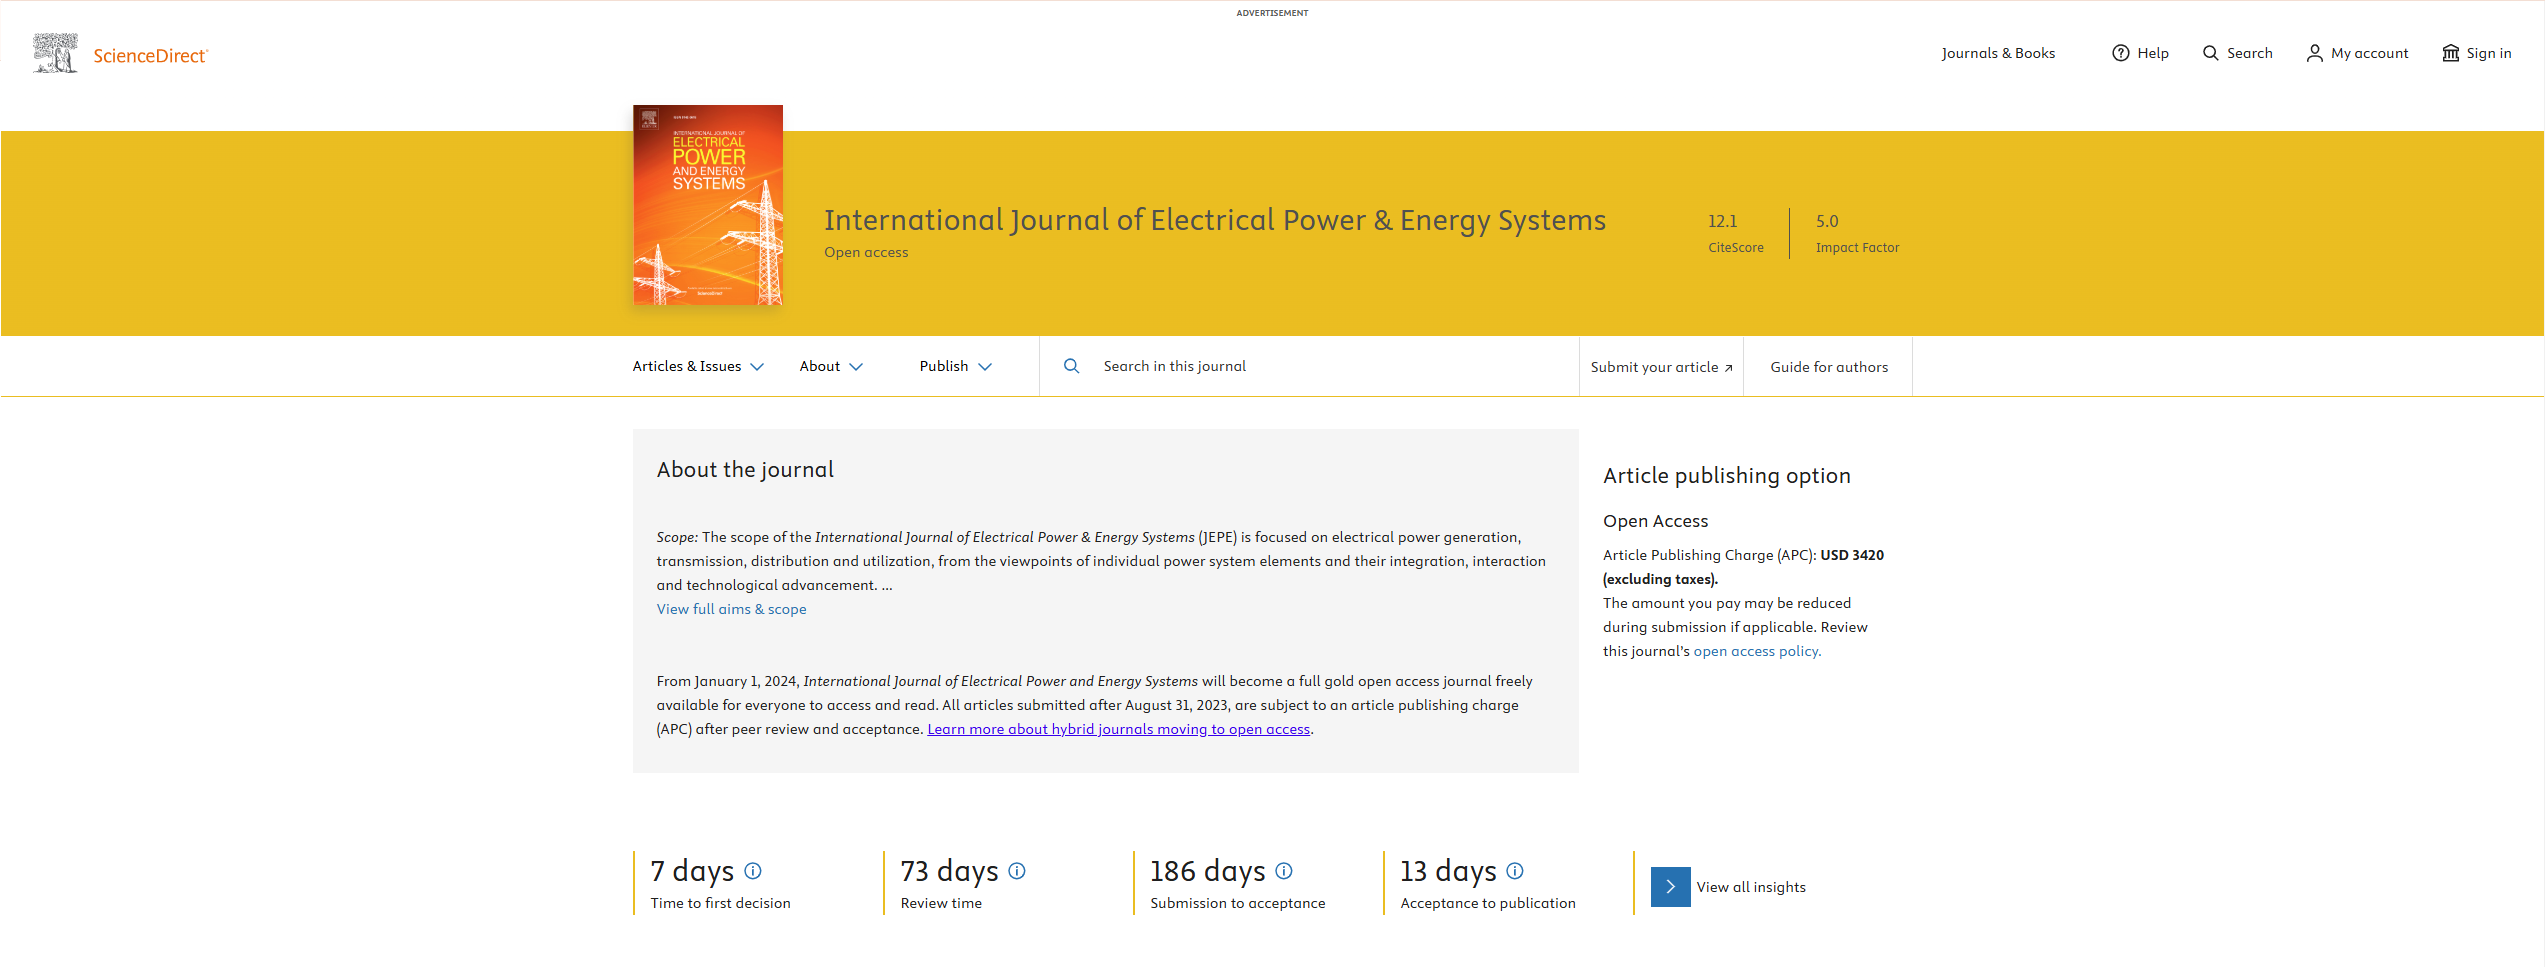Expand the Publish chevron arrow
The height and width of the screenshot is (967, 2545).
click(x=985, y=367)
